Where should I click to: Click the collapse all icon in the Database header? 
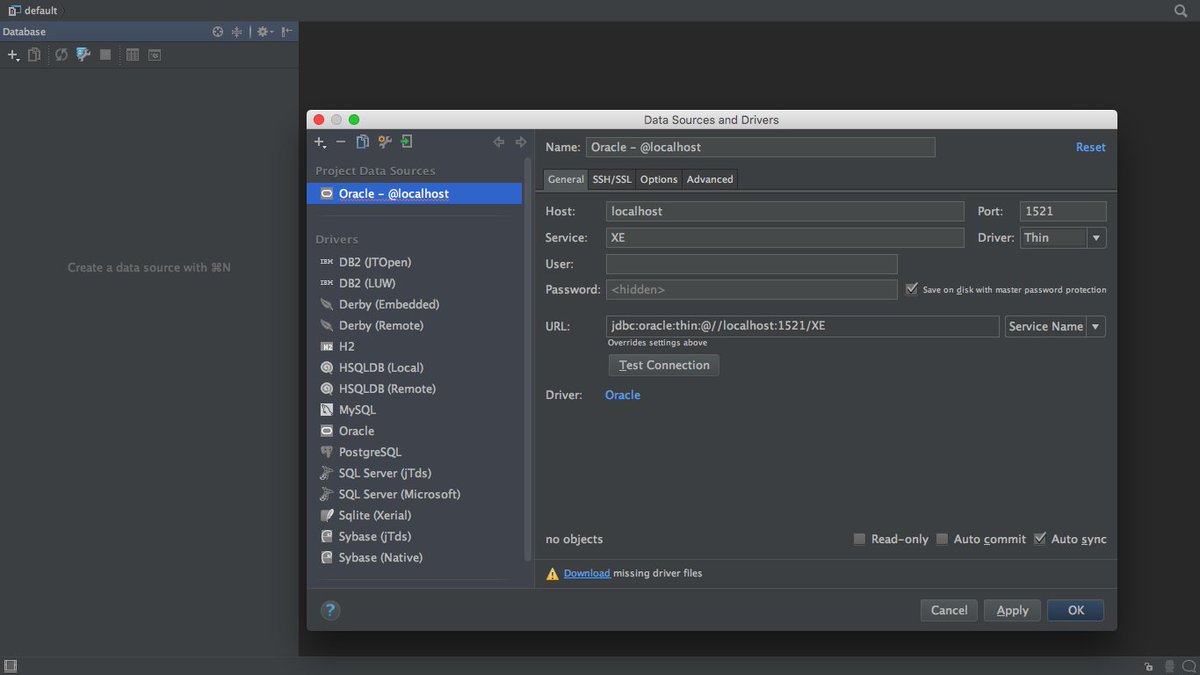(237, 32)
